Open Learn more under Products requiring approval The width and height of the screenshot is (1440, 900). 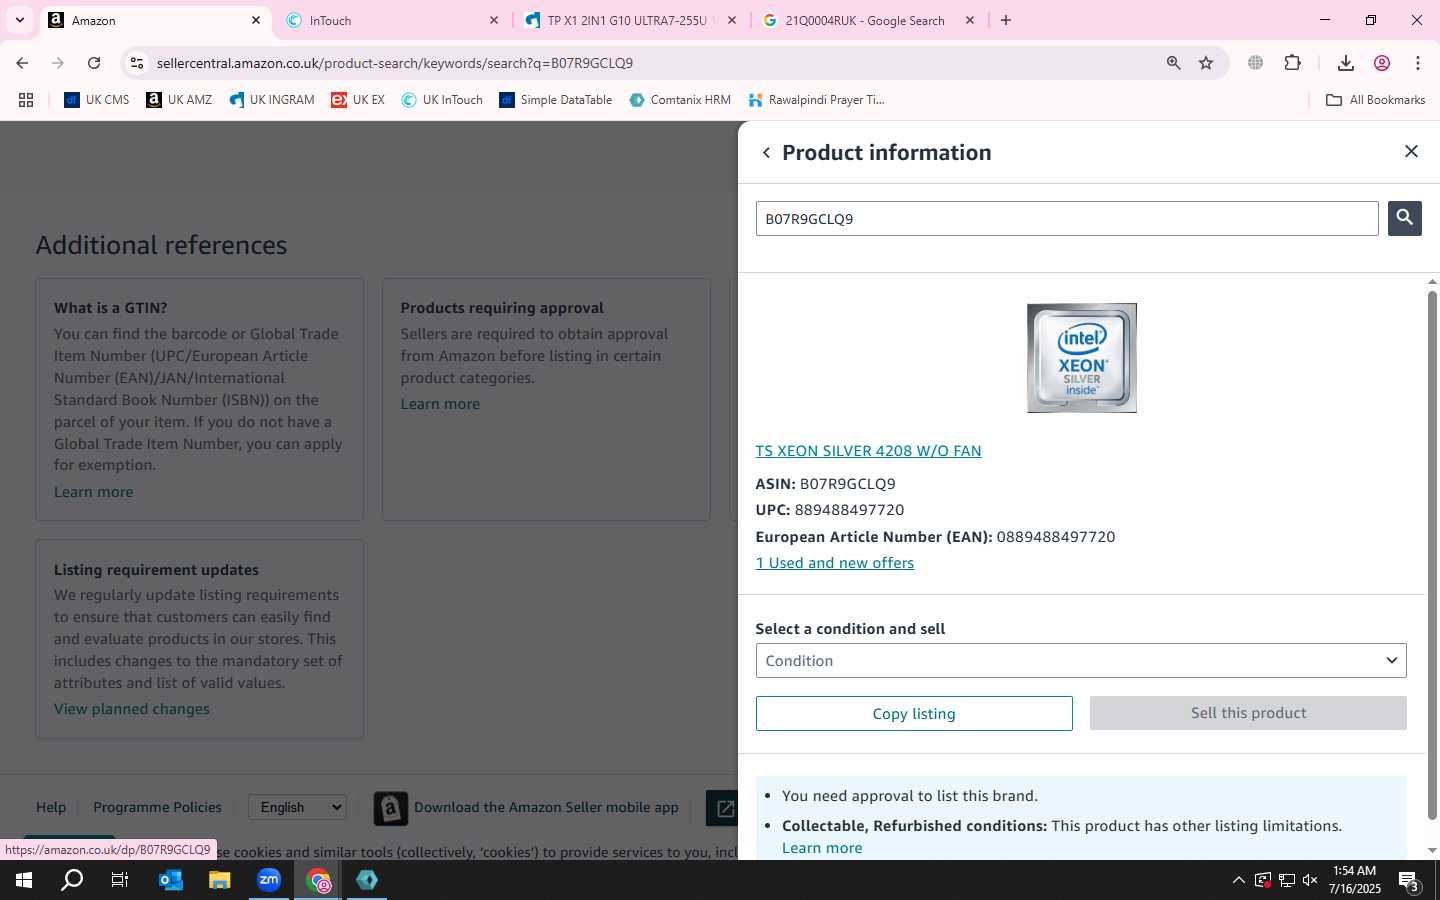point(440,404)
